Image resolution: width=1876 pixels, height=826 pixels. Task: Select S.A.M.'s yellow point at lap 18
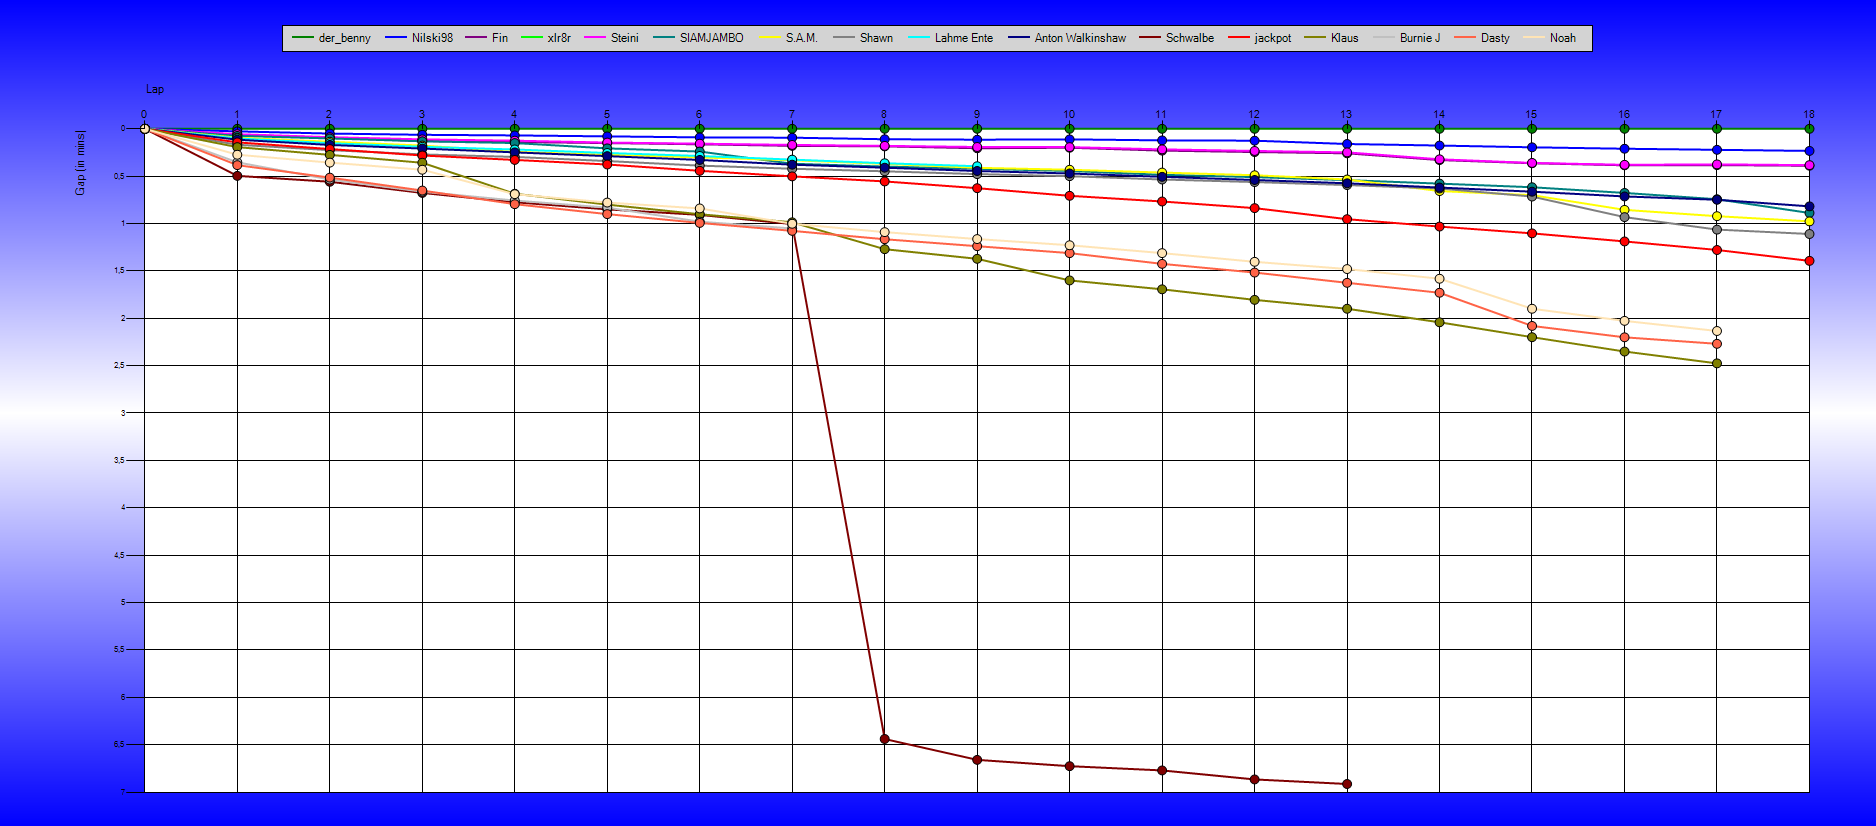pos(1809,221)
